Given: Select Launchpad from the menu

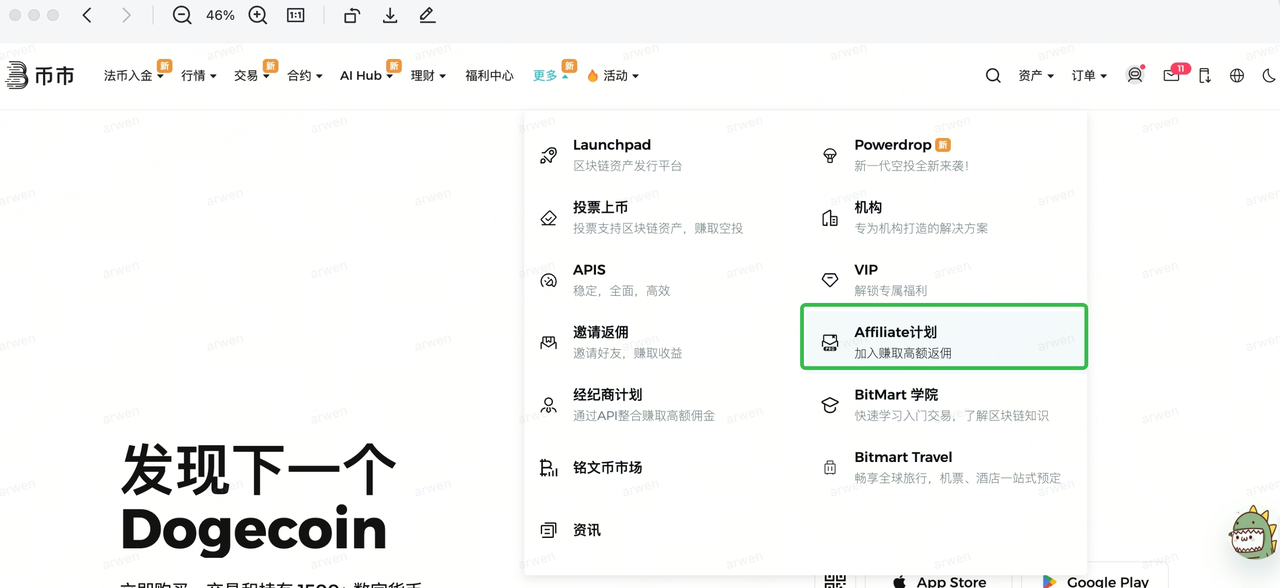Looking at the screenshot, I should 611,145.
